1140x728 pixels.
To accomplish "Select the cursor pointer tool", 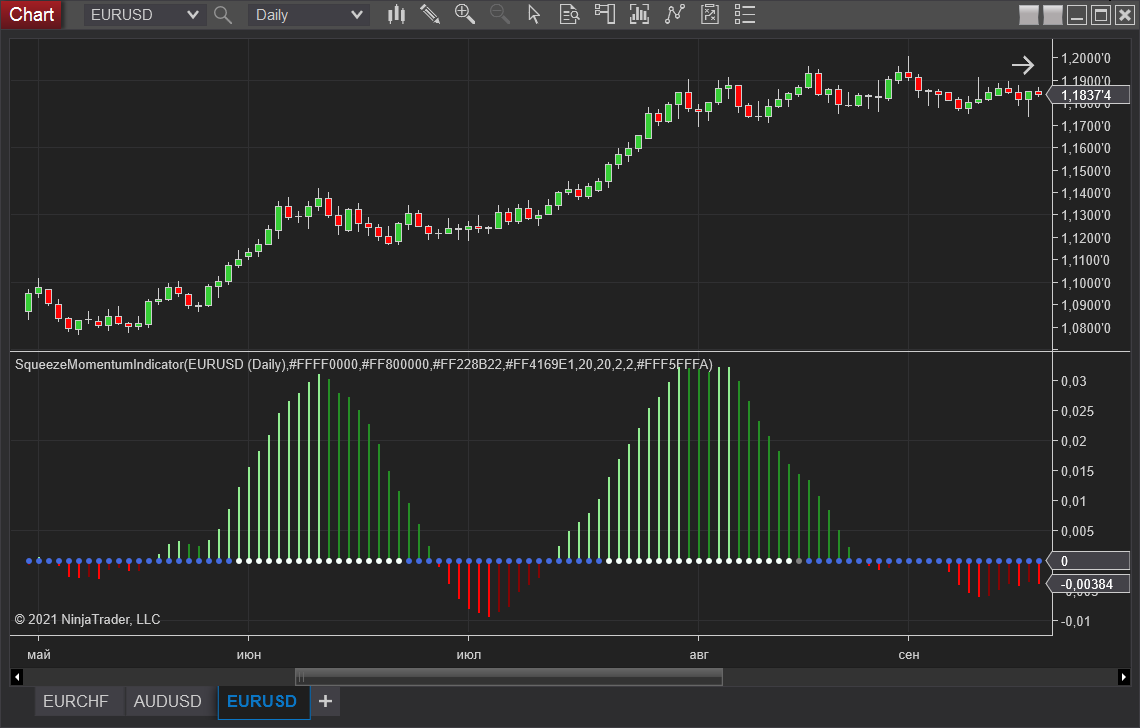I will click(x=534, y=14).
